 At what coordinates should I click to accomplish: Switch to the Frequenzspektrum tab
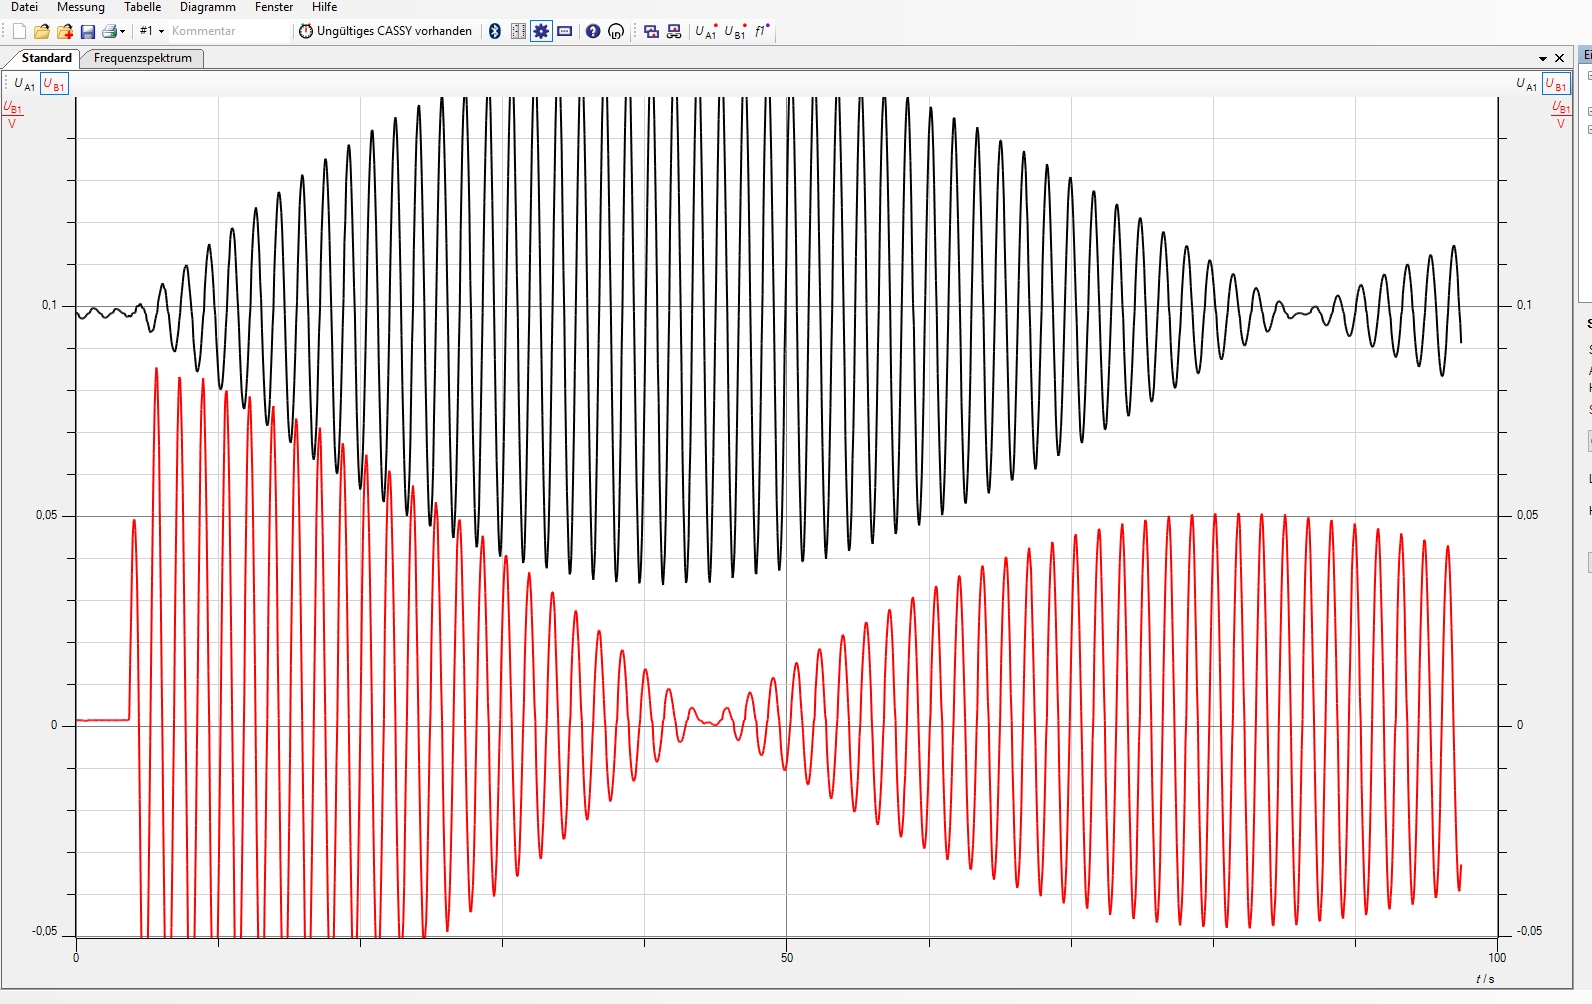pyautogui.click(x=143, y=58)
